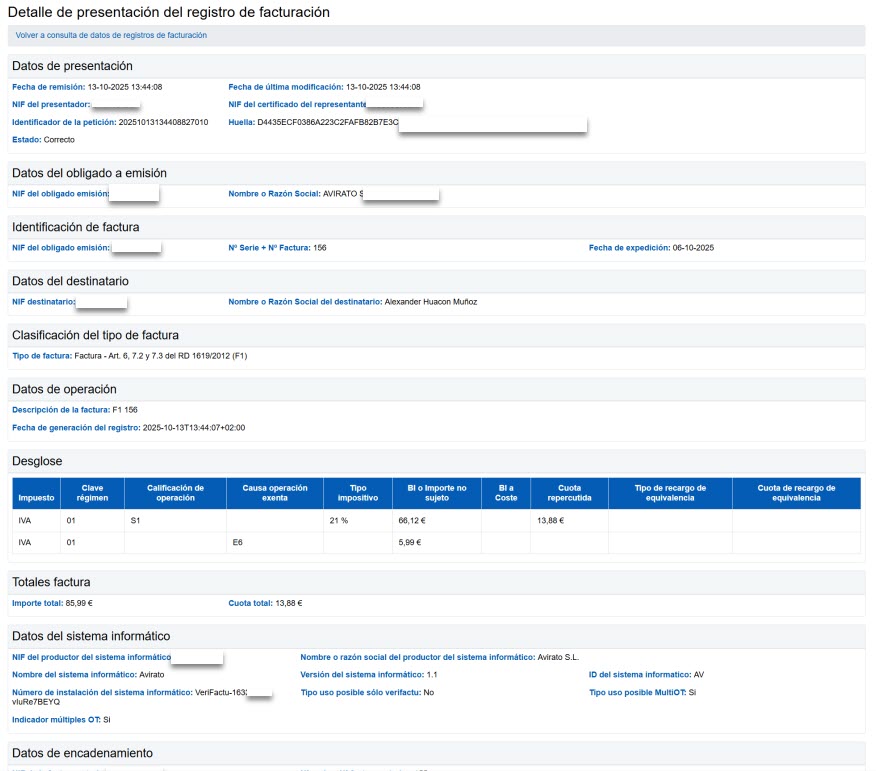
Task: Click 'Volver a consulta de datos' link
Action: (111, 35)
